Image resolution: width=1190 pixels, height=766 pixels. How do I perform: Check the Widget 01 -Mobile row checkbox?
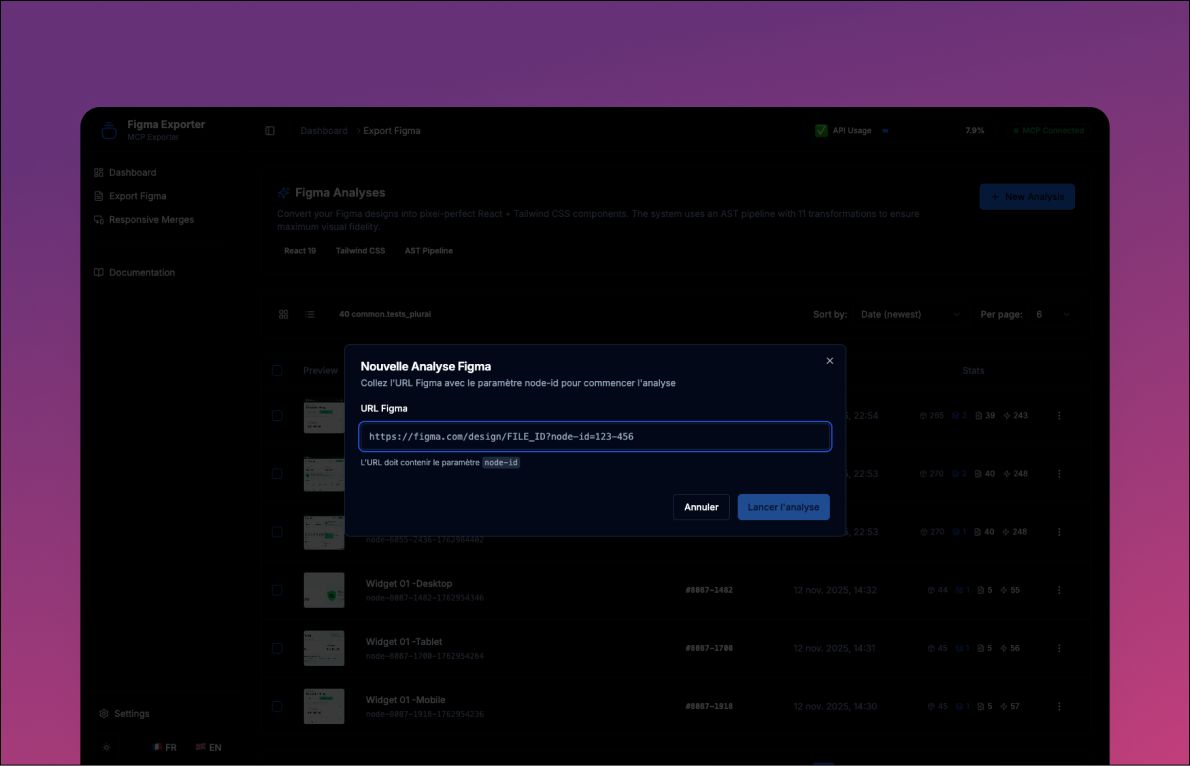click(277, 706)
